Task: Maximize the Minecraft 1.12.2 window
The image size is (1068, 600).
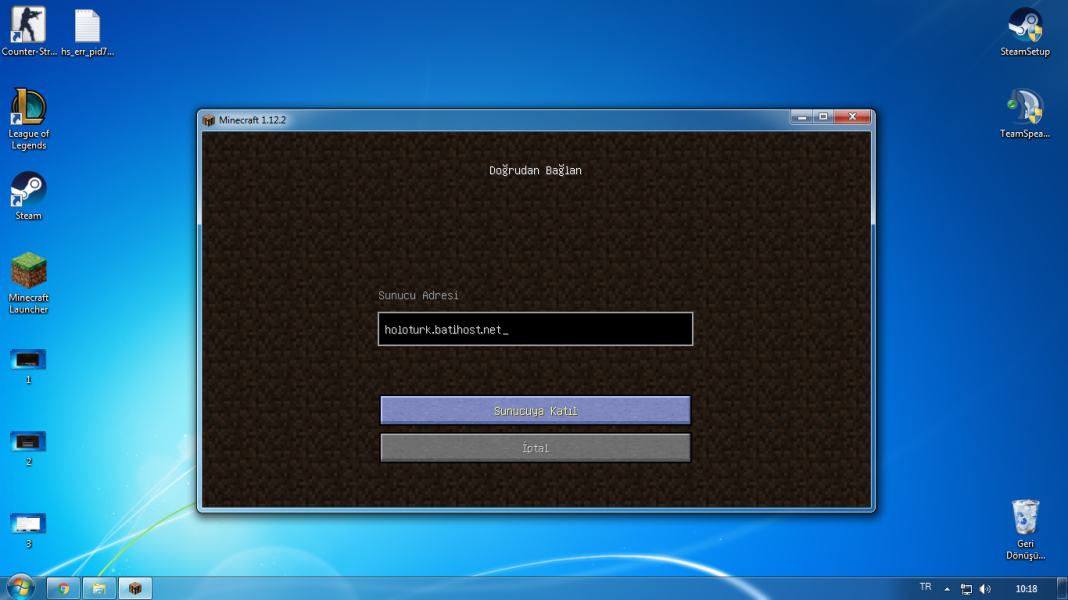Action: [x=823, y=117]
